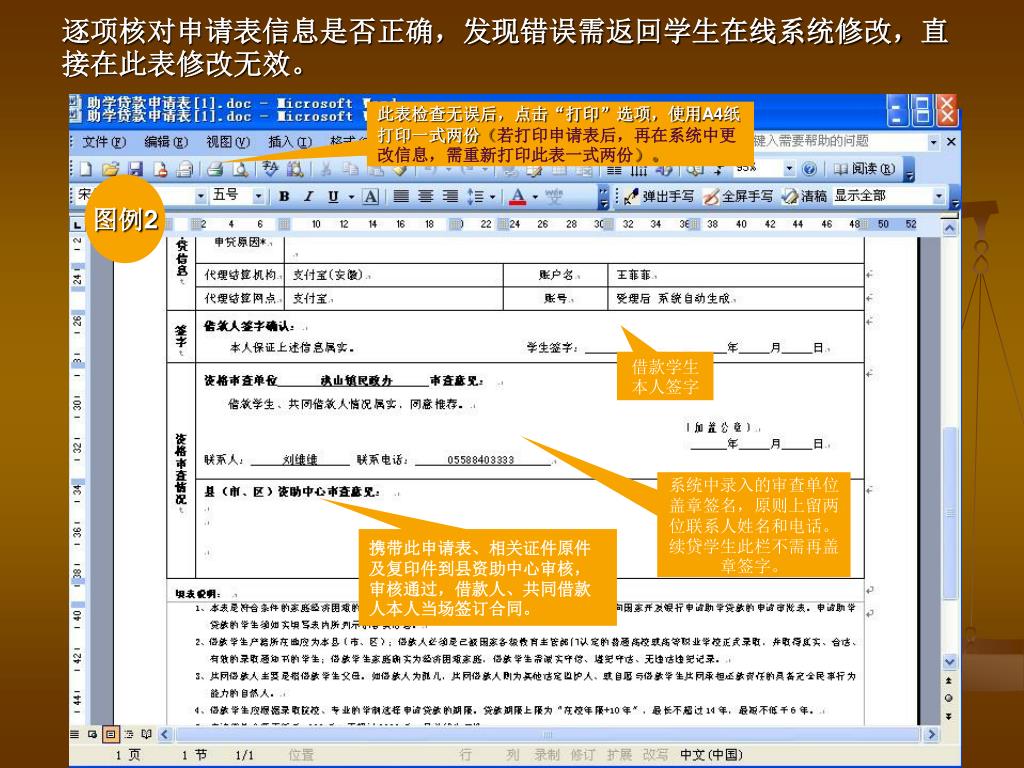This screenshot has height=768, width=1024.
Task: Click the phone number 05588403333 field
Action: [x=481, y=460]
